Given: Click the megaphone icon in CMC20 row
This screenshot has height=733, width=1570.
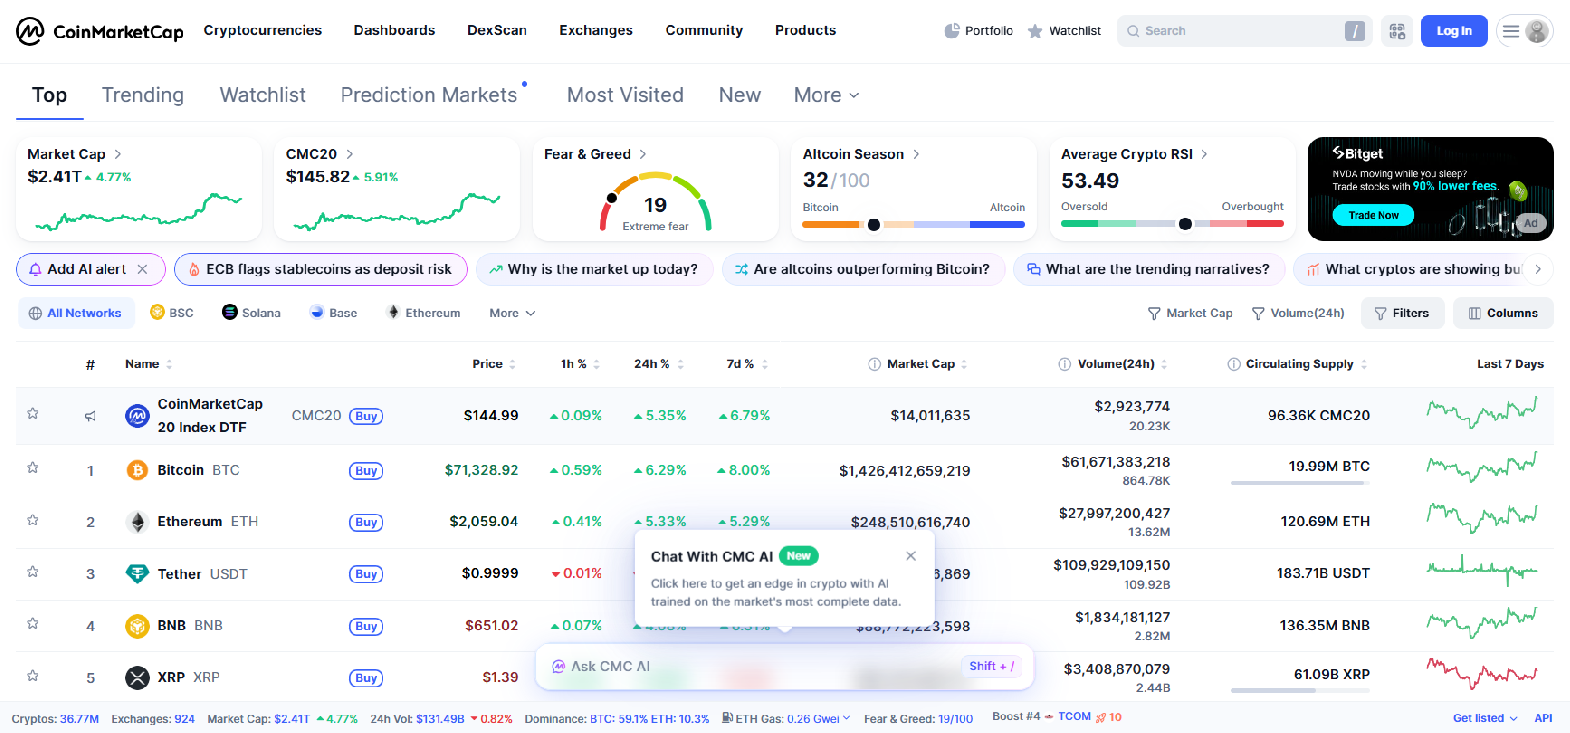Looking at the screenshot, I should 90,416.
